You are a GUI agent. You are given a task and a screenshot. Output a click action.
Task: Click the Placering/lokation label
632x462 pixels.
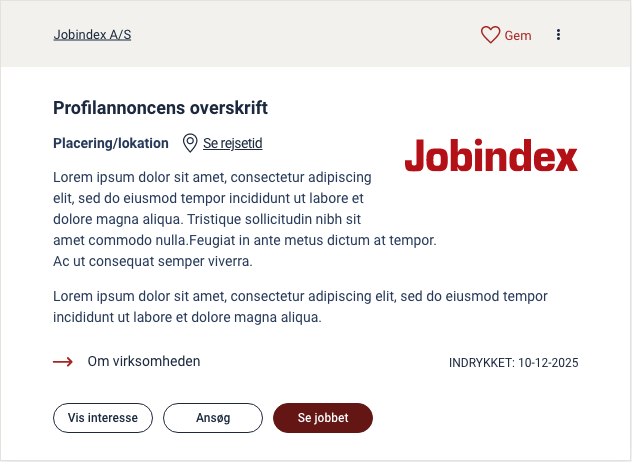point(110,144)
